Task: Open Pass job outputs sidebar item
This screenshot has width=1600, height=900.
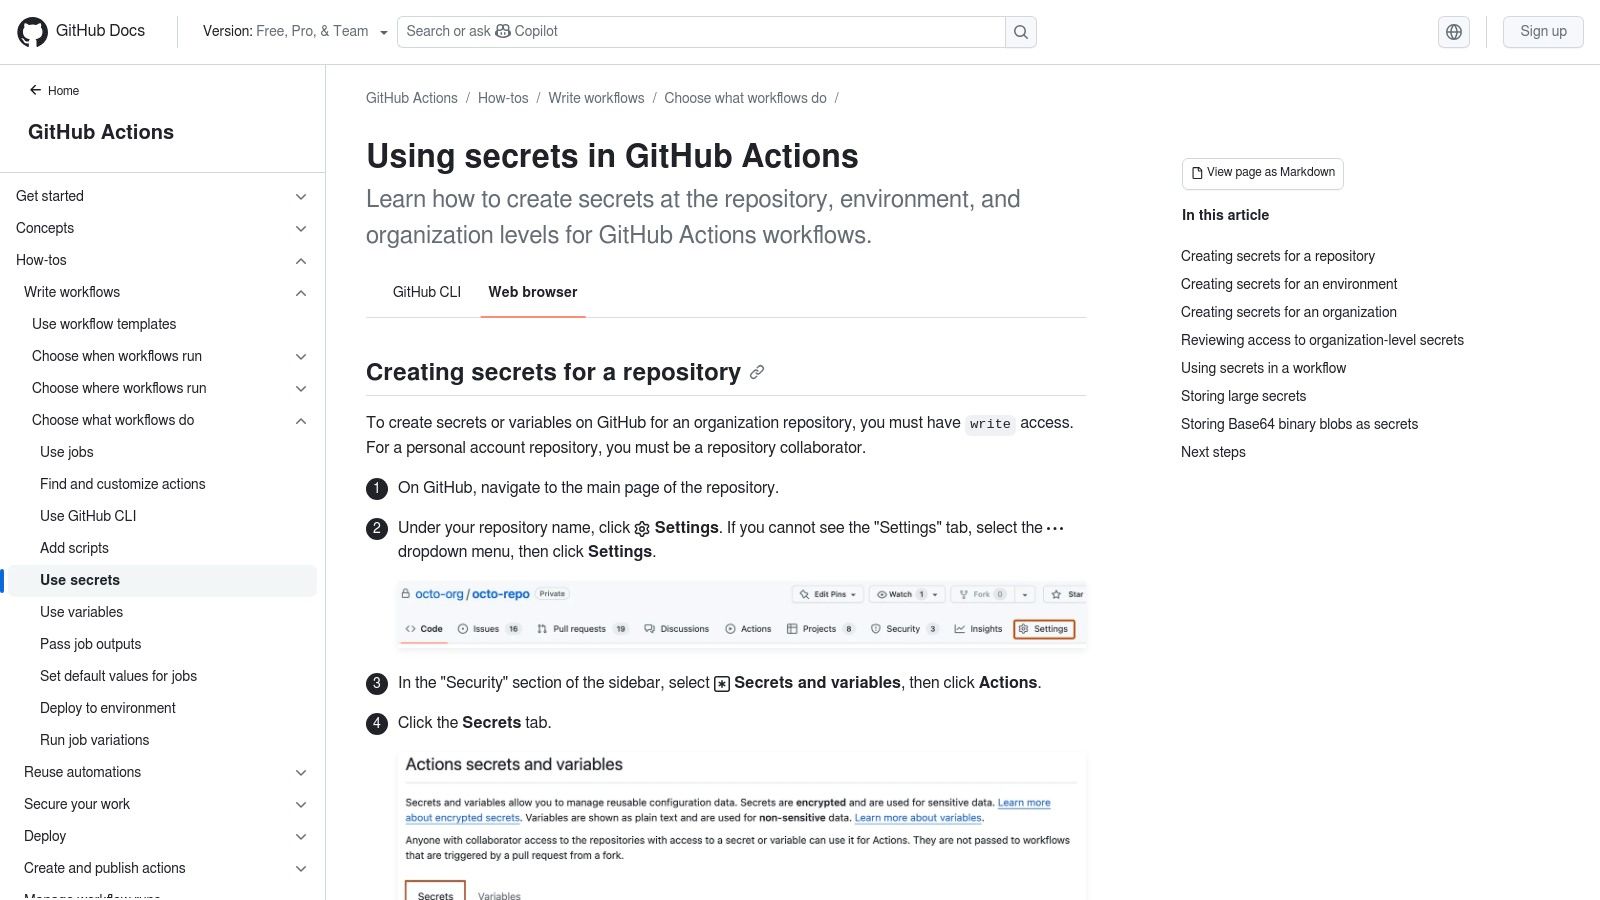Action: [91, 644]
